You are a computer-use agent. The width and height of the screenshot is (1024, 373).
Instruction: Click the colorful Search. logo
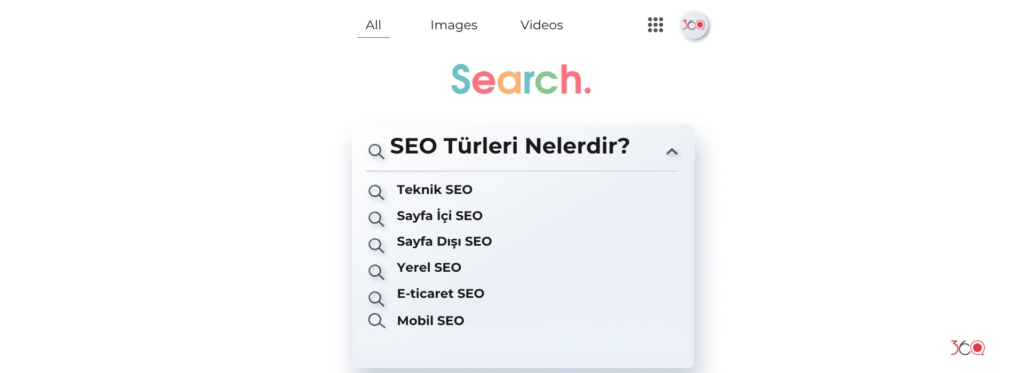pyautogui.click(x=520, y=79)
